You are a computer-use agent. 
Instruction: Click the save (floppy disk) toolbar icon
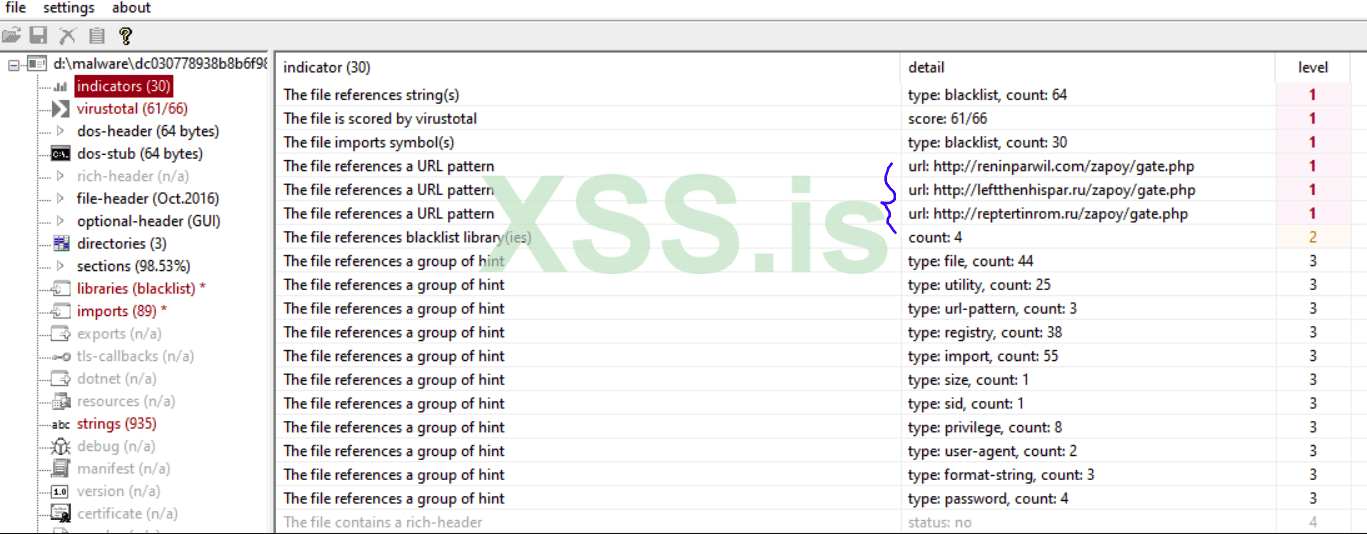[x=38, y=36]
